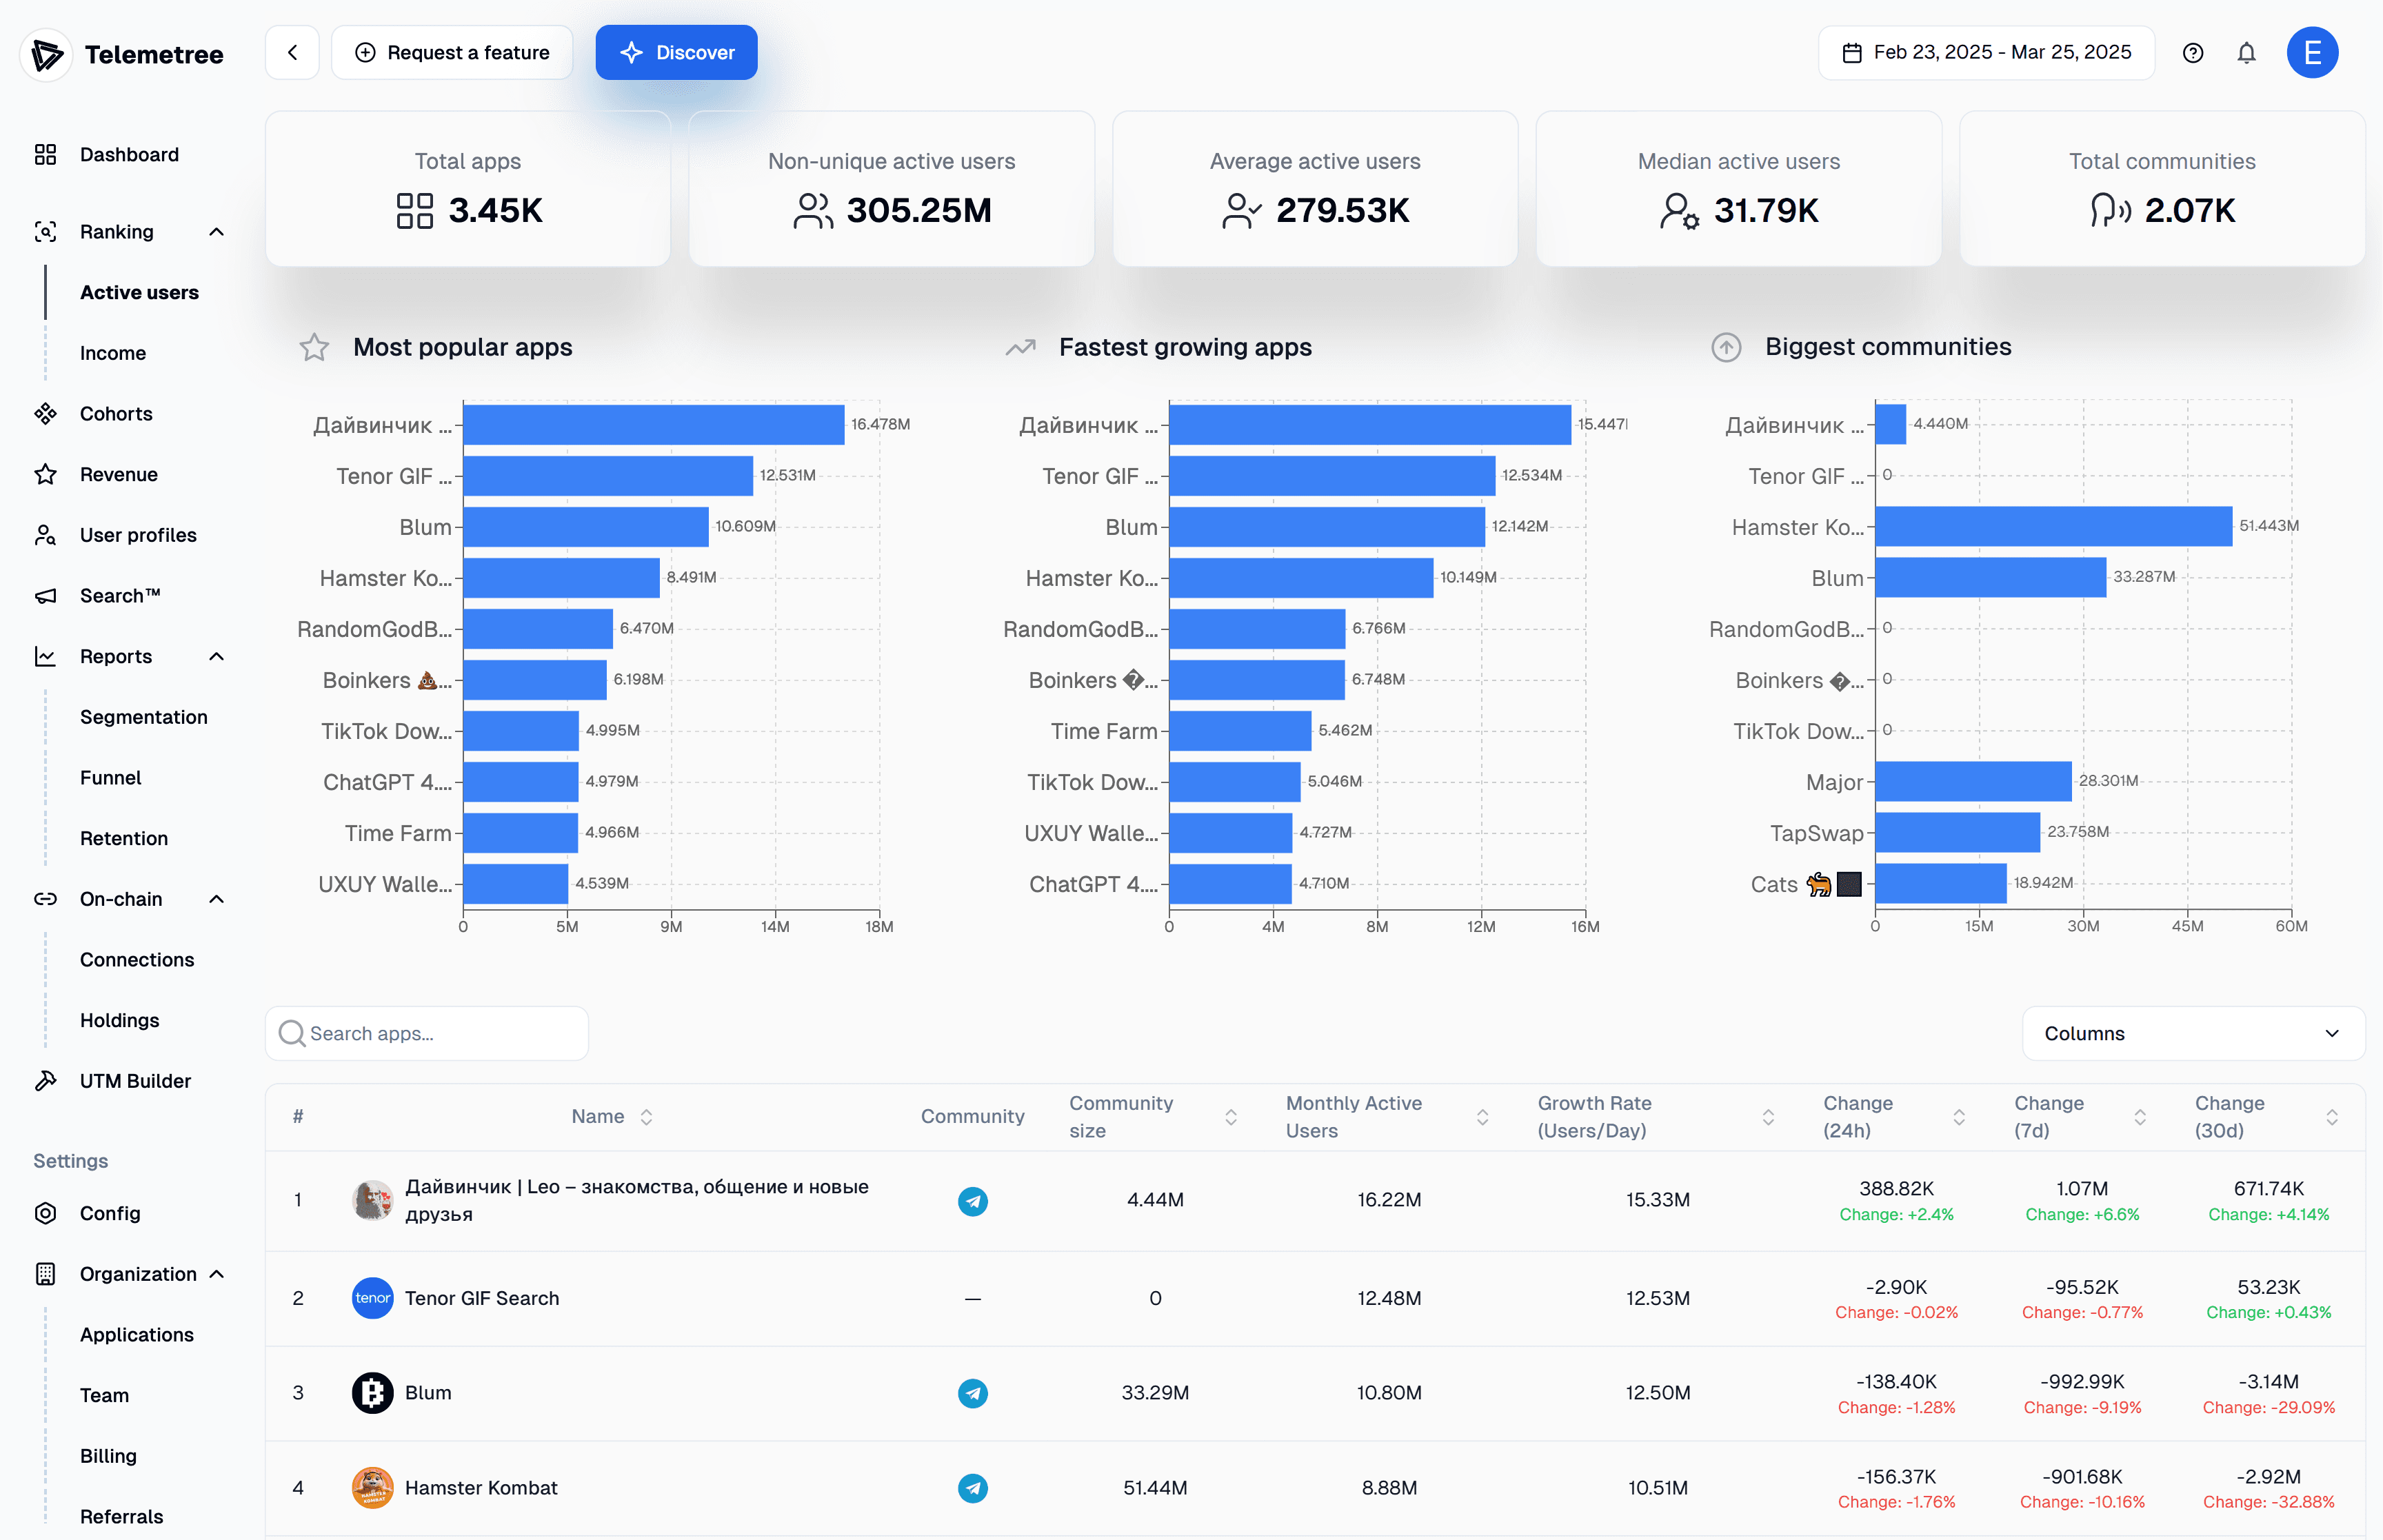The image size is (2383, 1540).
Task: Collapse the On-chain sidebar section
Action: point(216,899)
